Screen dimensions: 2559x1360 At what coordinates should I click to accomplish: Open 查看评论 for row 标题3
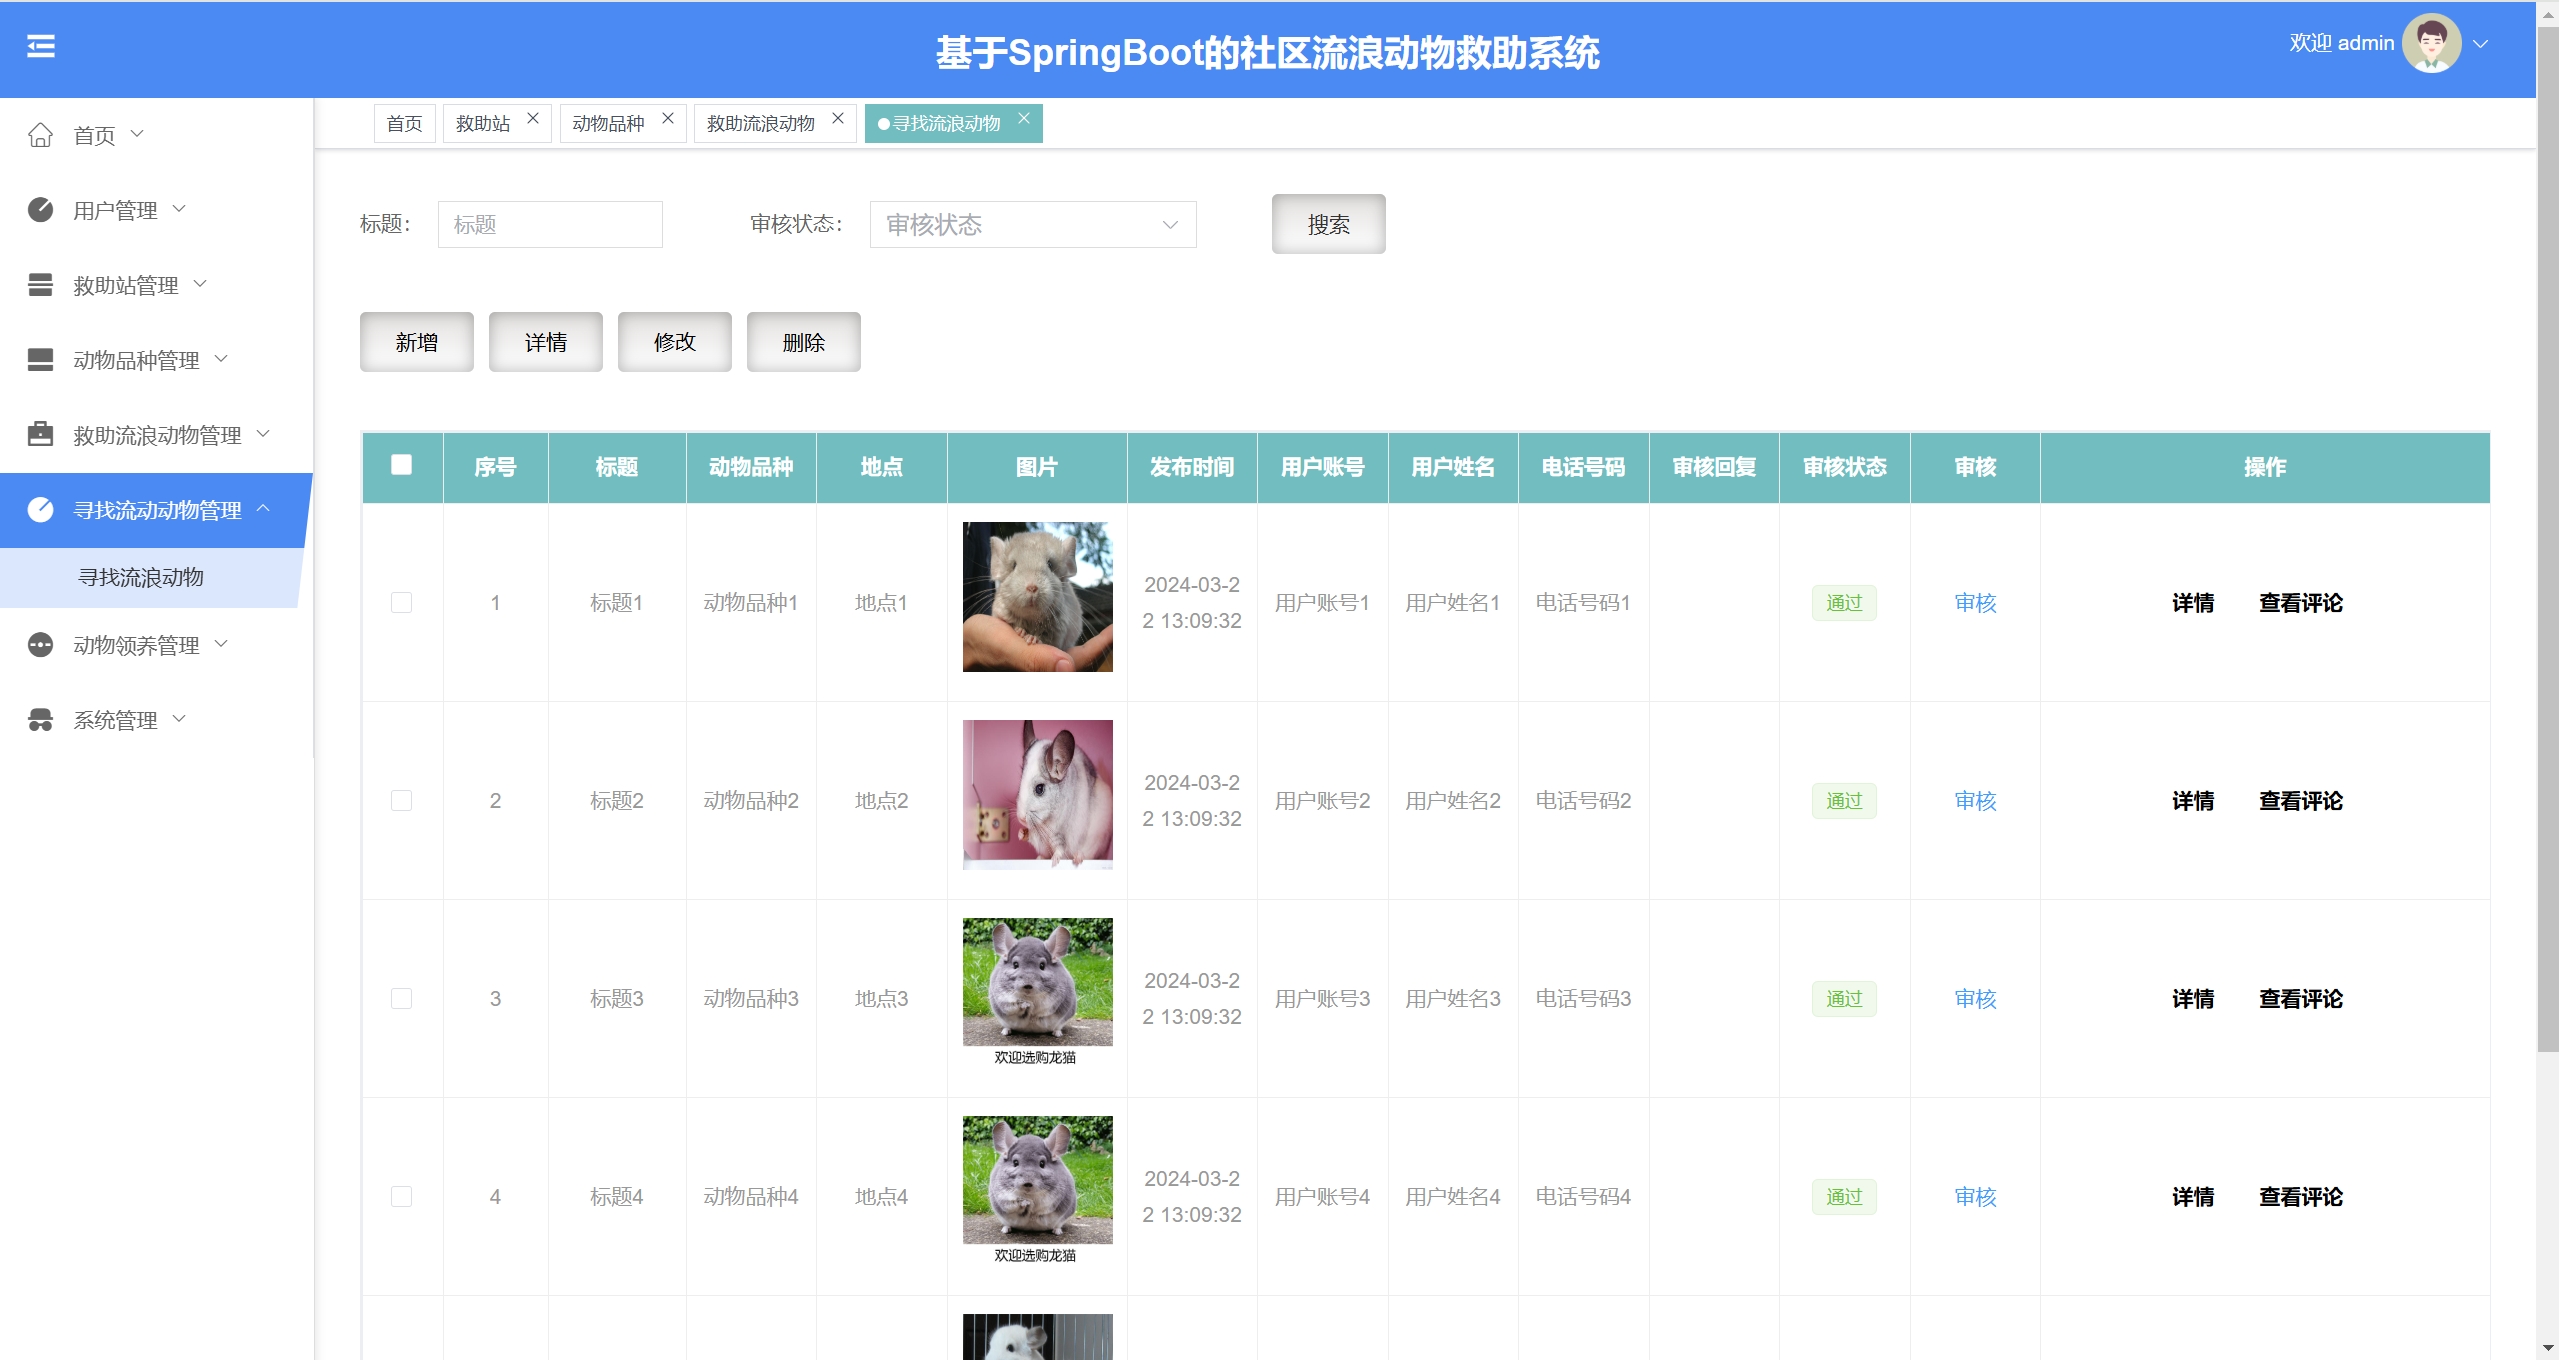click(x=2301, y=999)
